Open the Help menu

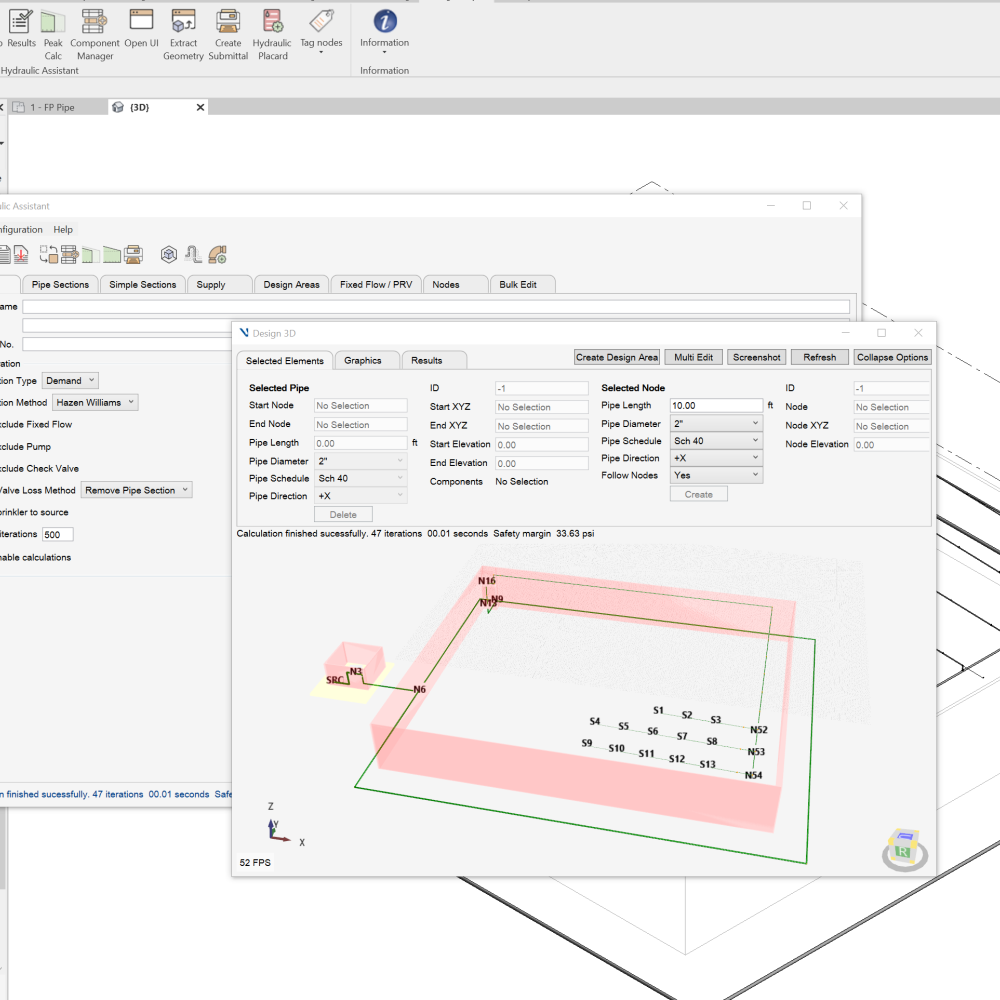(x=63, y=230)
